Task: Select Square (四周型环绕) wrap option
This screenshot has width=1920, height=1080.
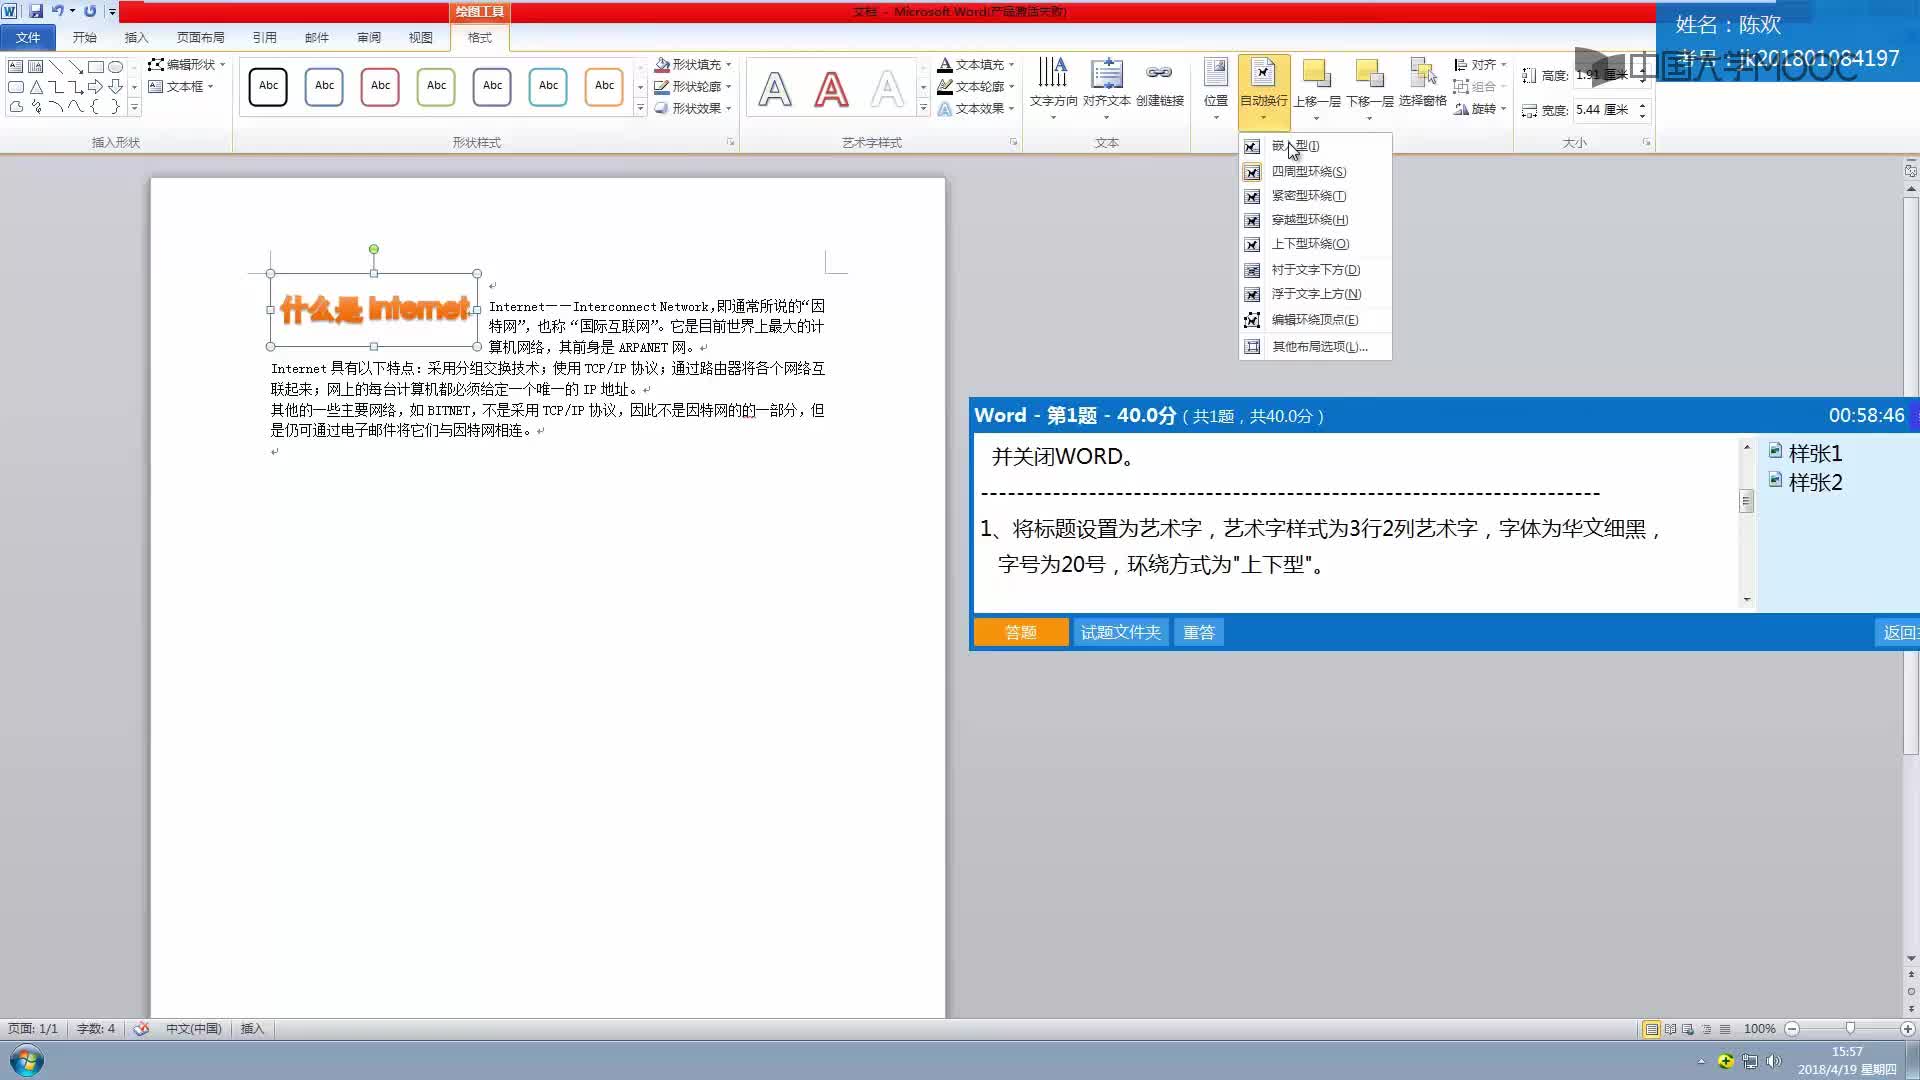Action: point(1315,172)
